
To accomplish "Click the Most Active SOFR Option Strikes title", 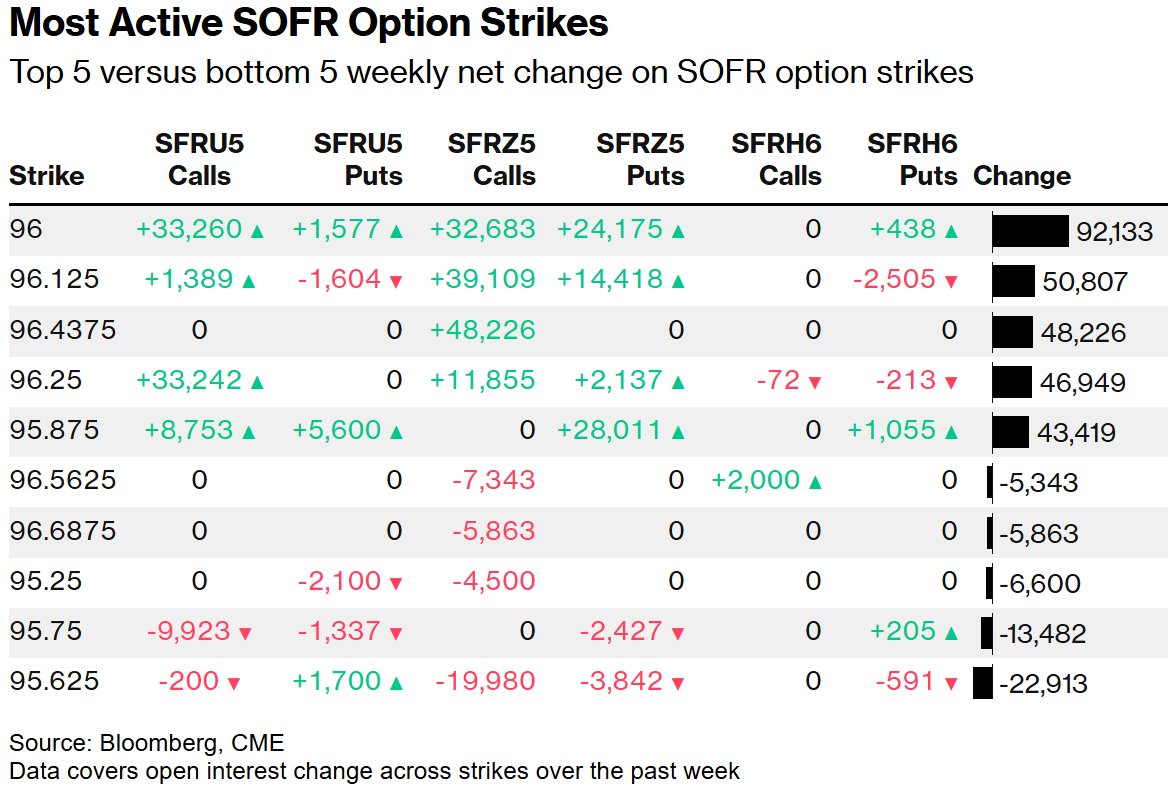I will 309,23.
